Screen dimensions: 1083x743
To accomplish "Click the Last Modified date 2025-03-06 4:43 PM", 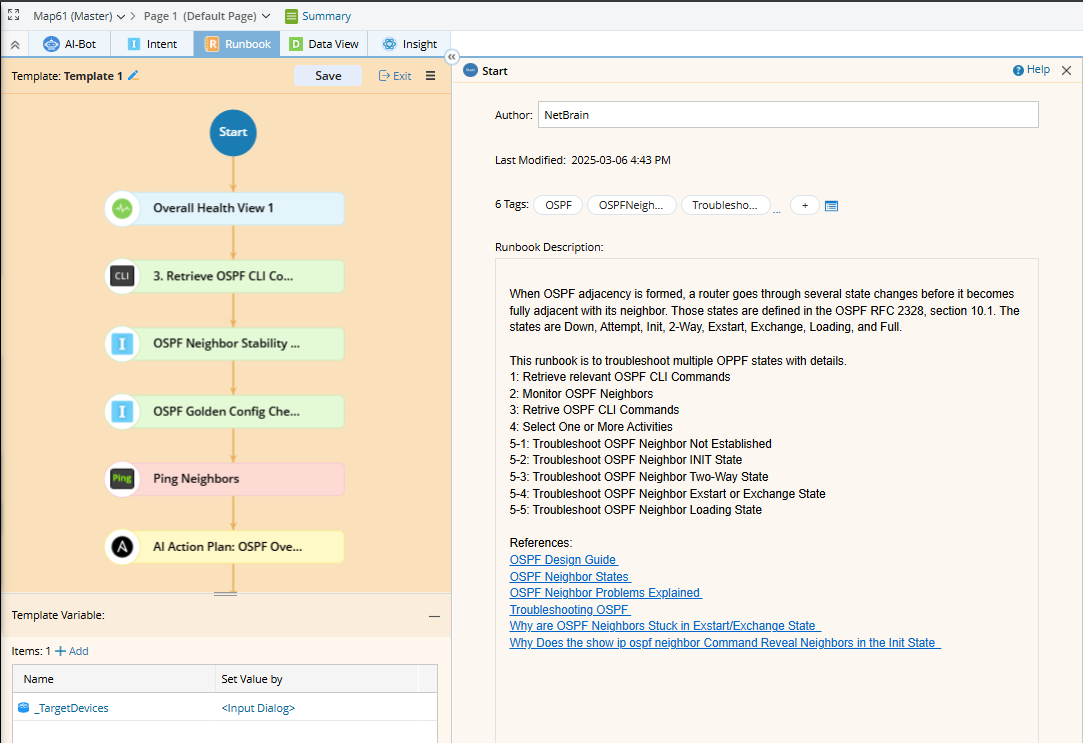I will click(621, 160).
